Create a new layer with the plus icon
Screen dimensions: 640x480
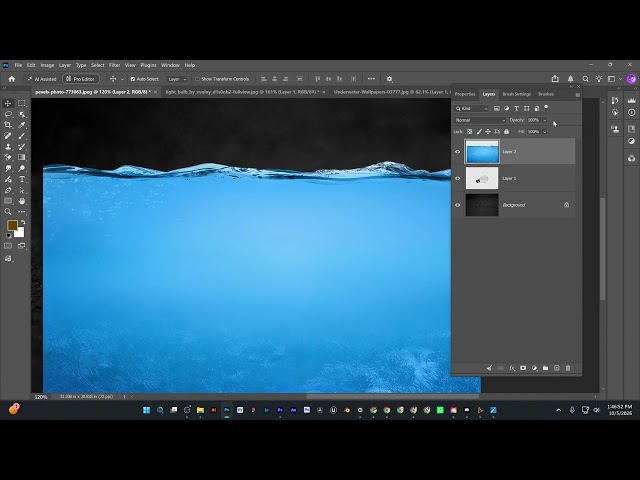pyautogui.click(x=556, y=368)
